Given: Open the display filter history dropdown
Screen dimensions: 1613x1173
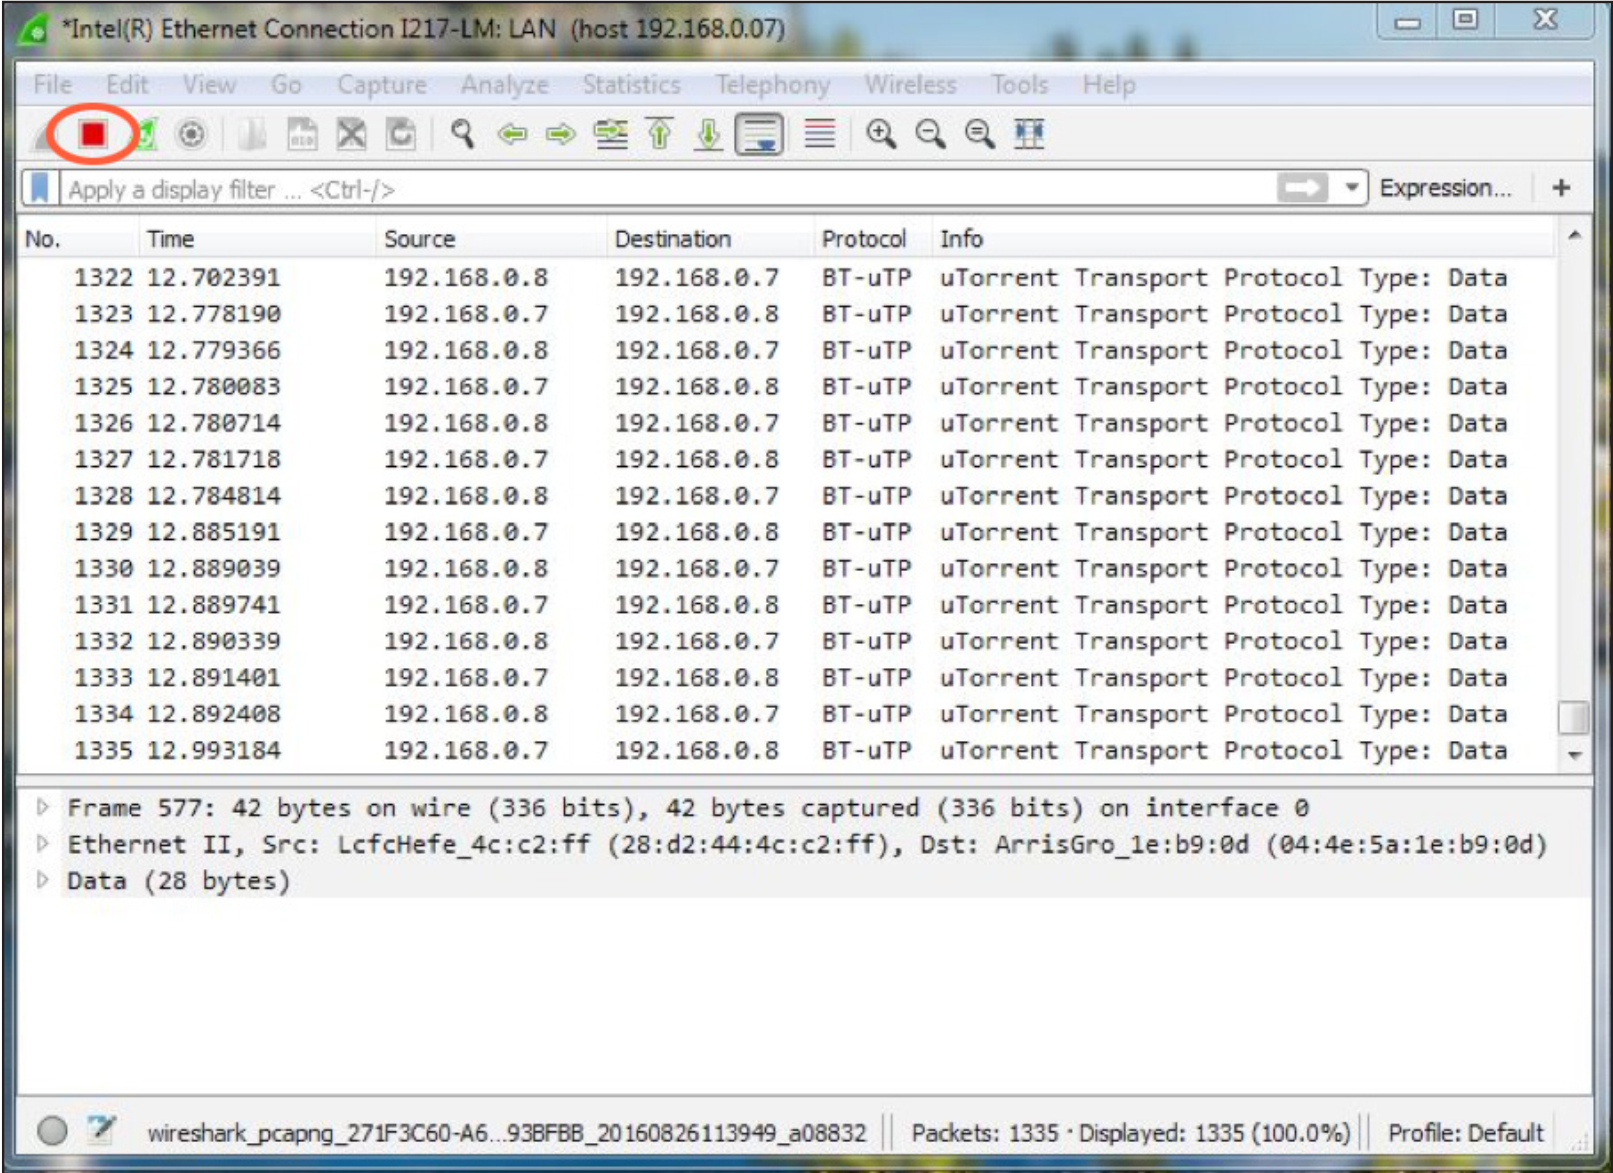Looking at the screenshot, I should (1352, 187).
